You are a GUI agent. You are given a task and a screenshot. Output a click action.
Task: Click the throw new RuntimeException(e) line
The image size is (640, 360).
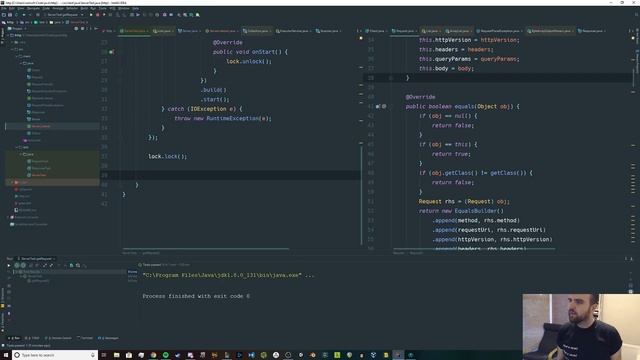coord(223,118)
